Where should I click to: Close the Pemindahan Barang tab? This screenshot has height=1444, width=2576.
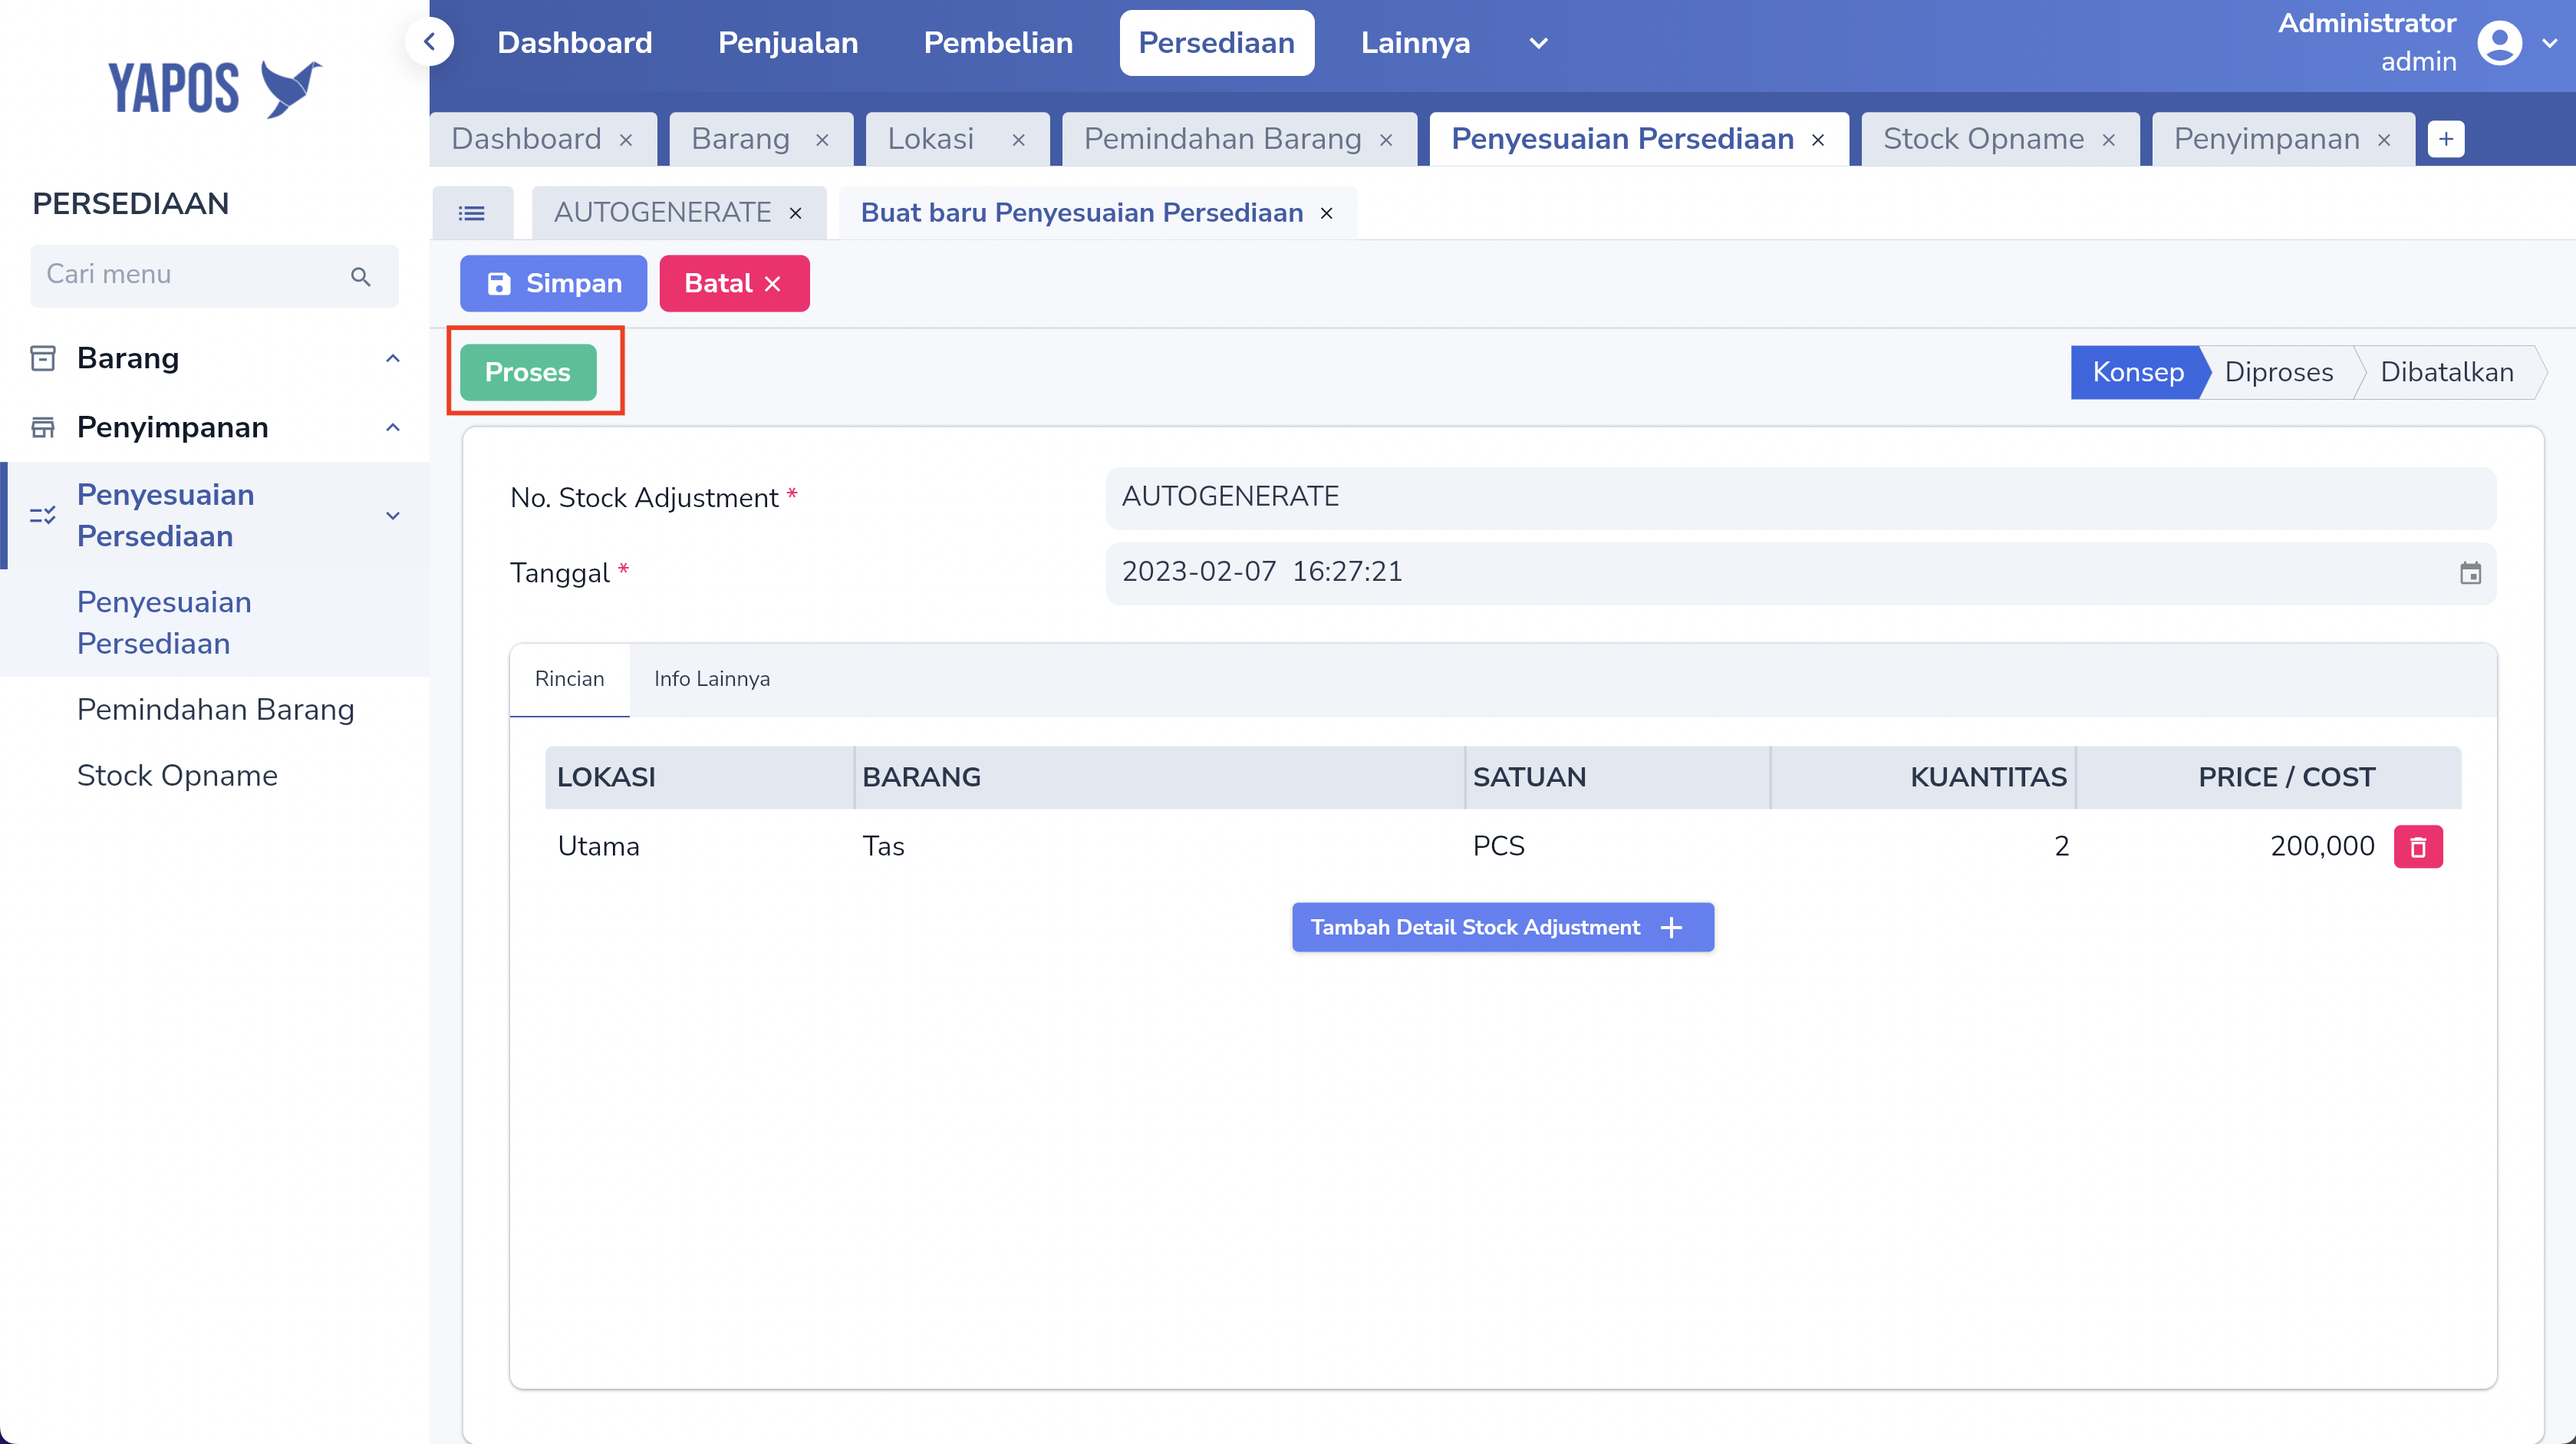click(1386, 140)
